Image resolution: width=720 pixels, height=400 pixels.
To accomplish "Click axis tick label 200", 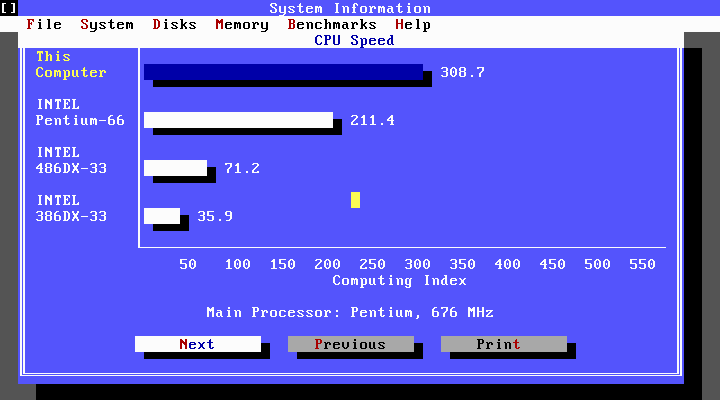I will tap(327, 264).
